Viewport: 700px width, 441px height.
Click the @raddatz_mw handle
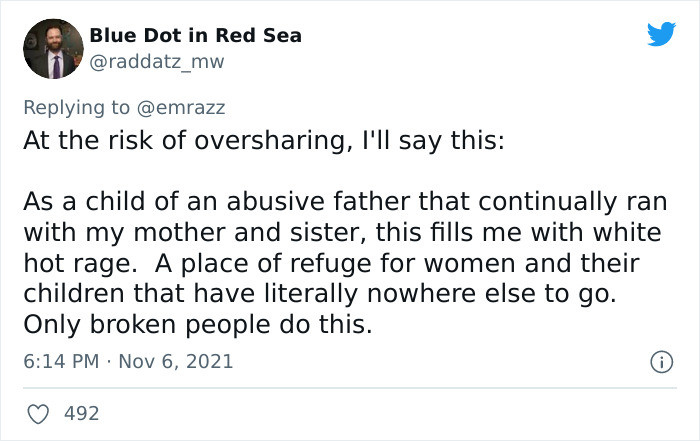point(157,62)
